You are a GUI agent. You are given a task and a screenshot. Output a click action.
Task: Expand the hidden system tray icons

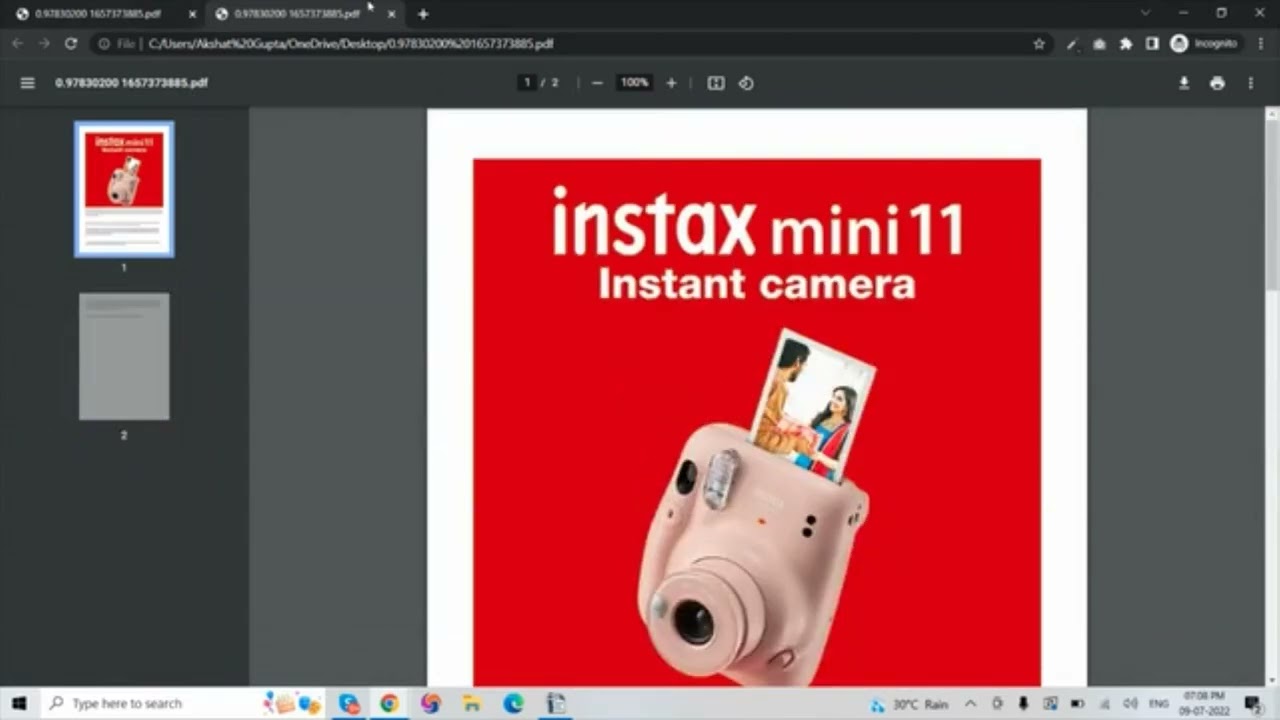(970, 704)
